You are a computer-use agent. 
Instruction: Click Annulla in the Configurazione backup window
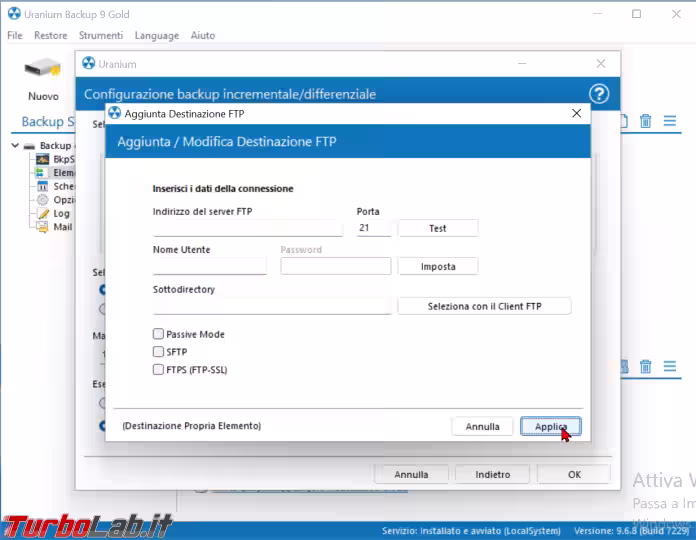pyautogui.click(x=411, y=474)
